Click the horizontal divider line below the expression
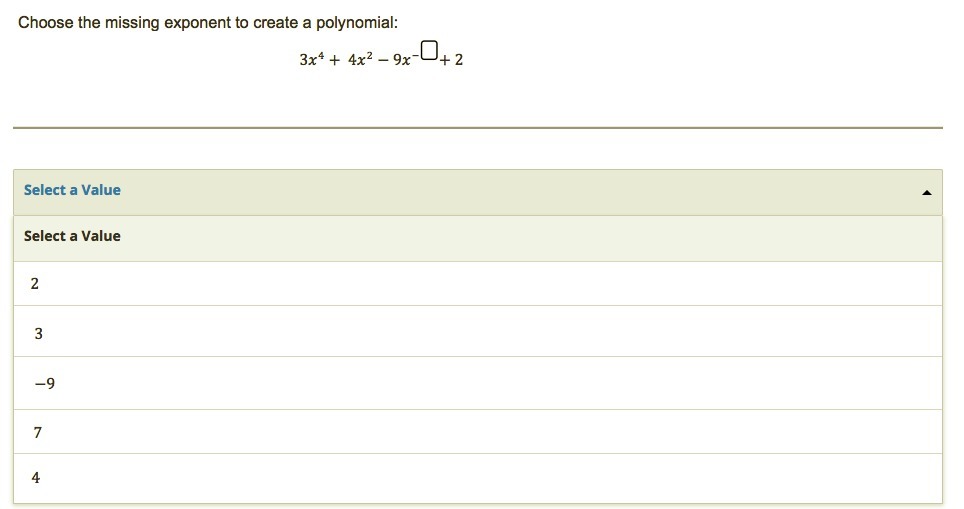This screenshot has width=964, height=509. tap(478, 128)
